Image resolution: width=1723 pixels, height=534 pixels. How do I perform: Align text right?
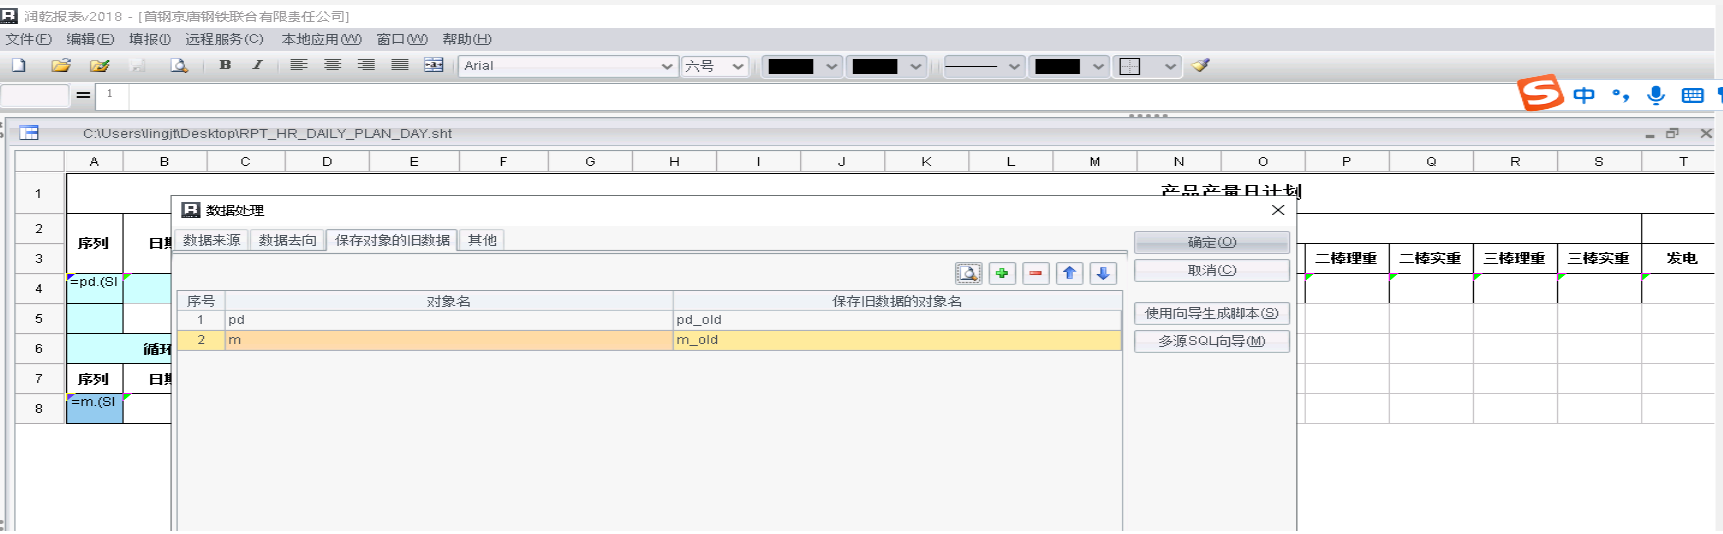pyautogui.click(x=366, y=65)
